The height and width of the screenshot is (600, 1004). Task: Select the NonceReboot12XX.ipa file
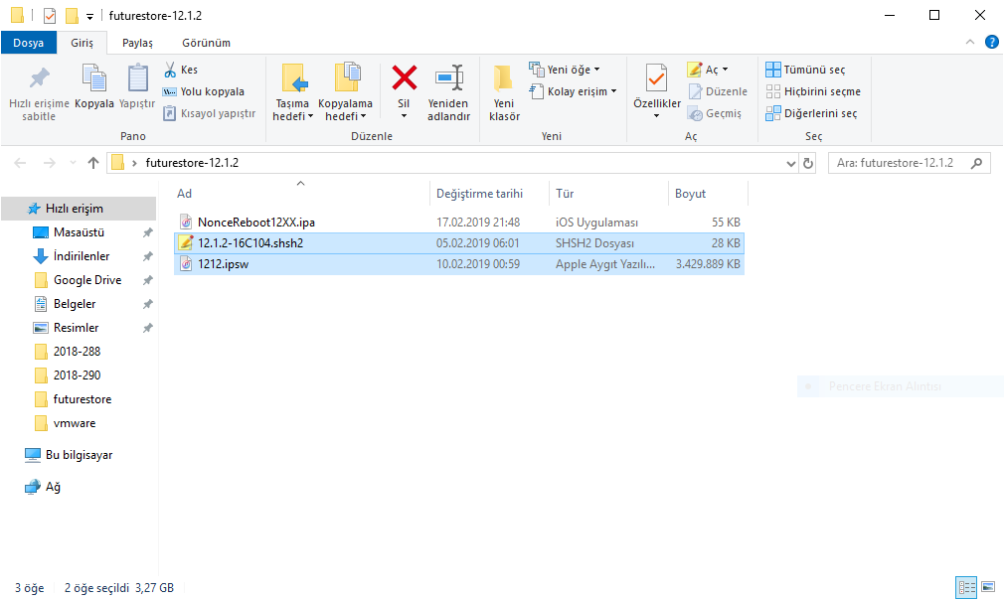pos(255,222)
